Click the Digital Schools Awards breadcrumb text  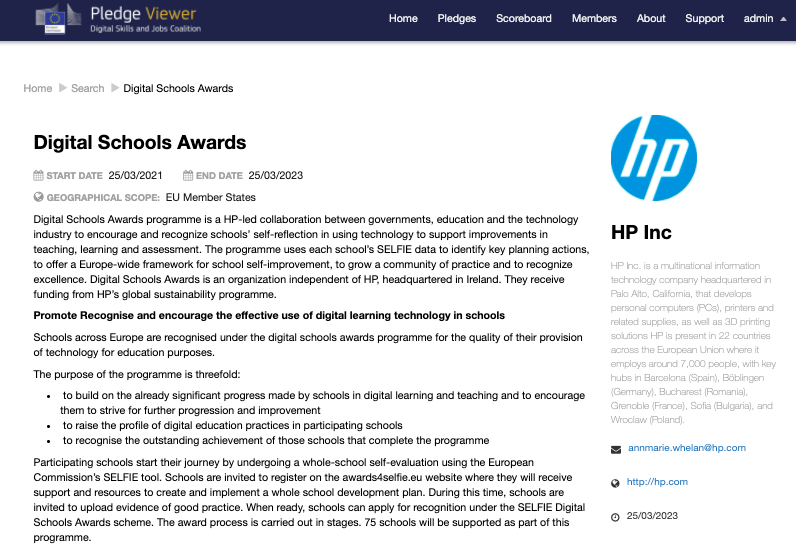[x=178, y=88]
